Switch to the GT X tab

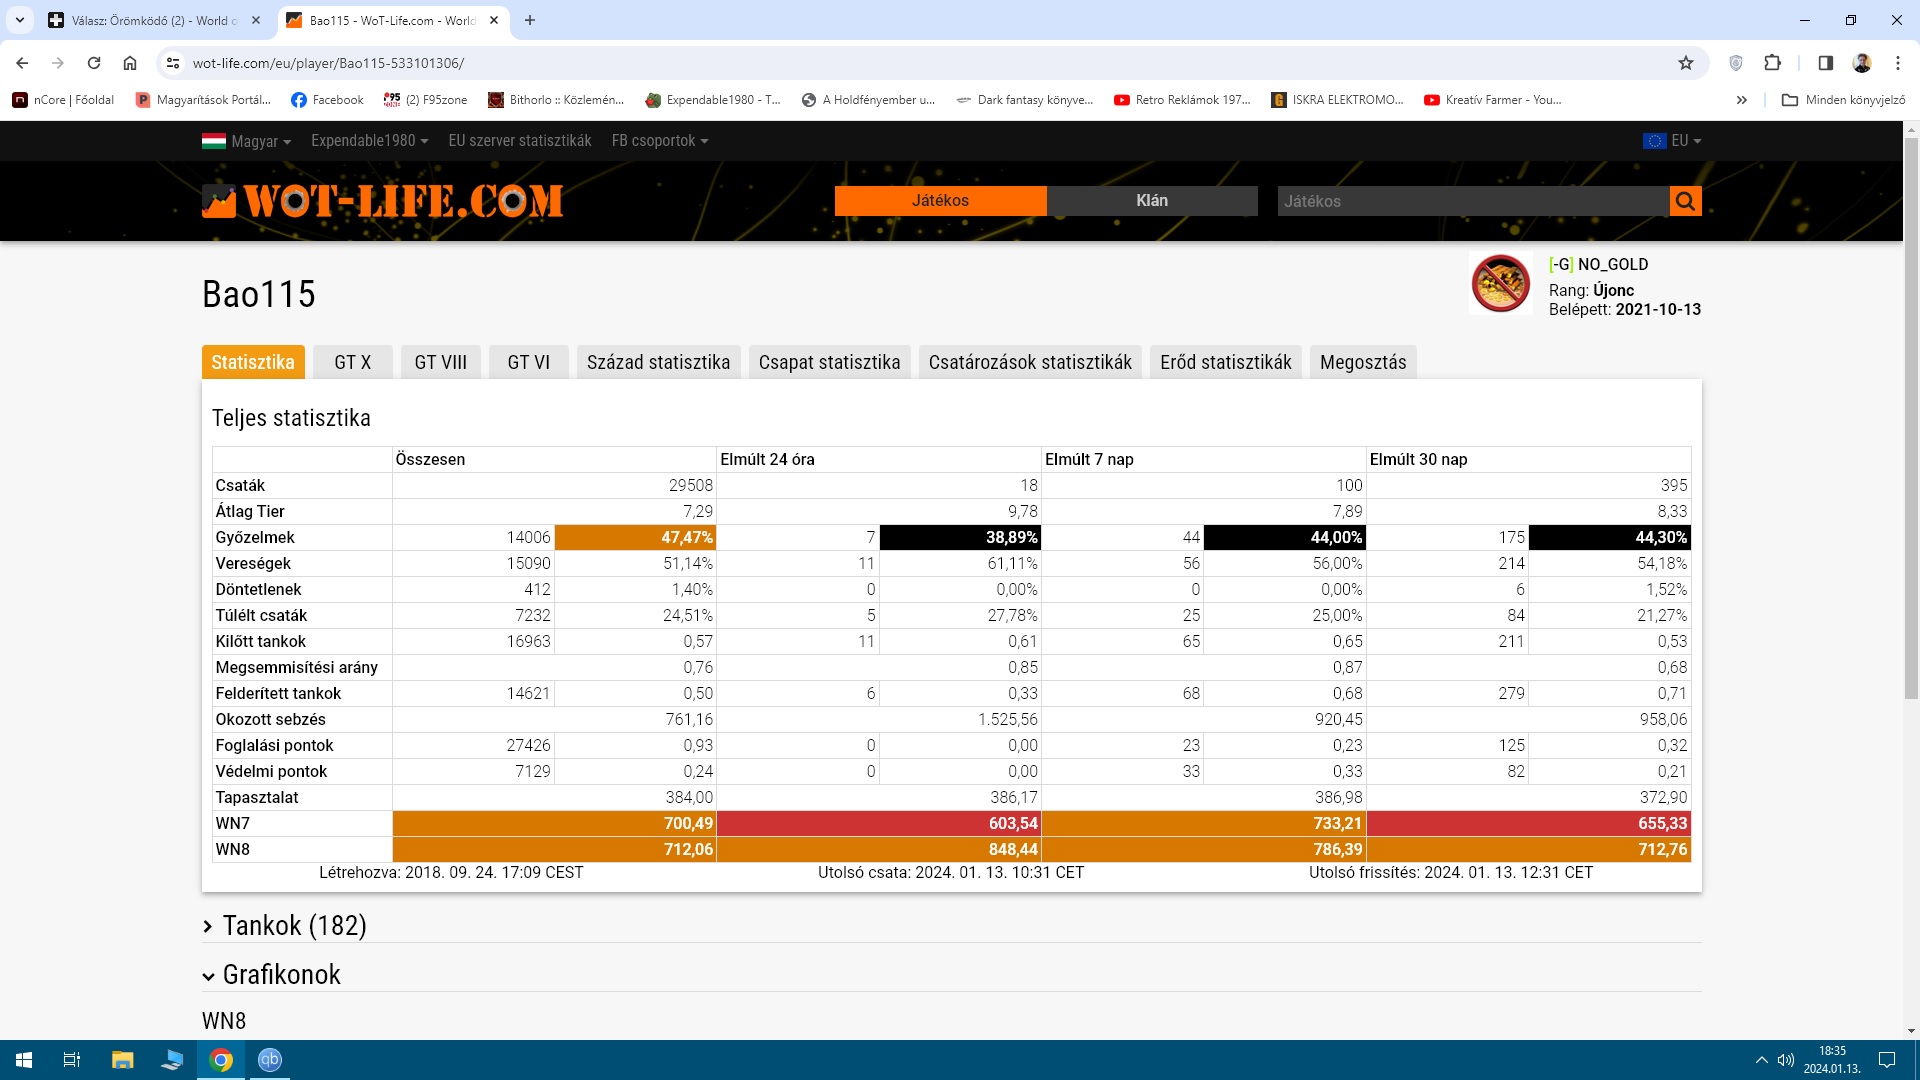[x=353, y=362]
